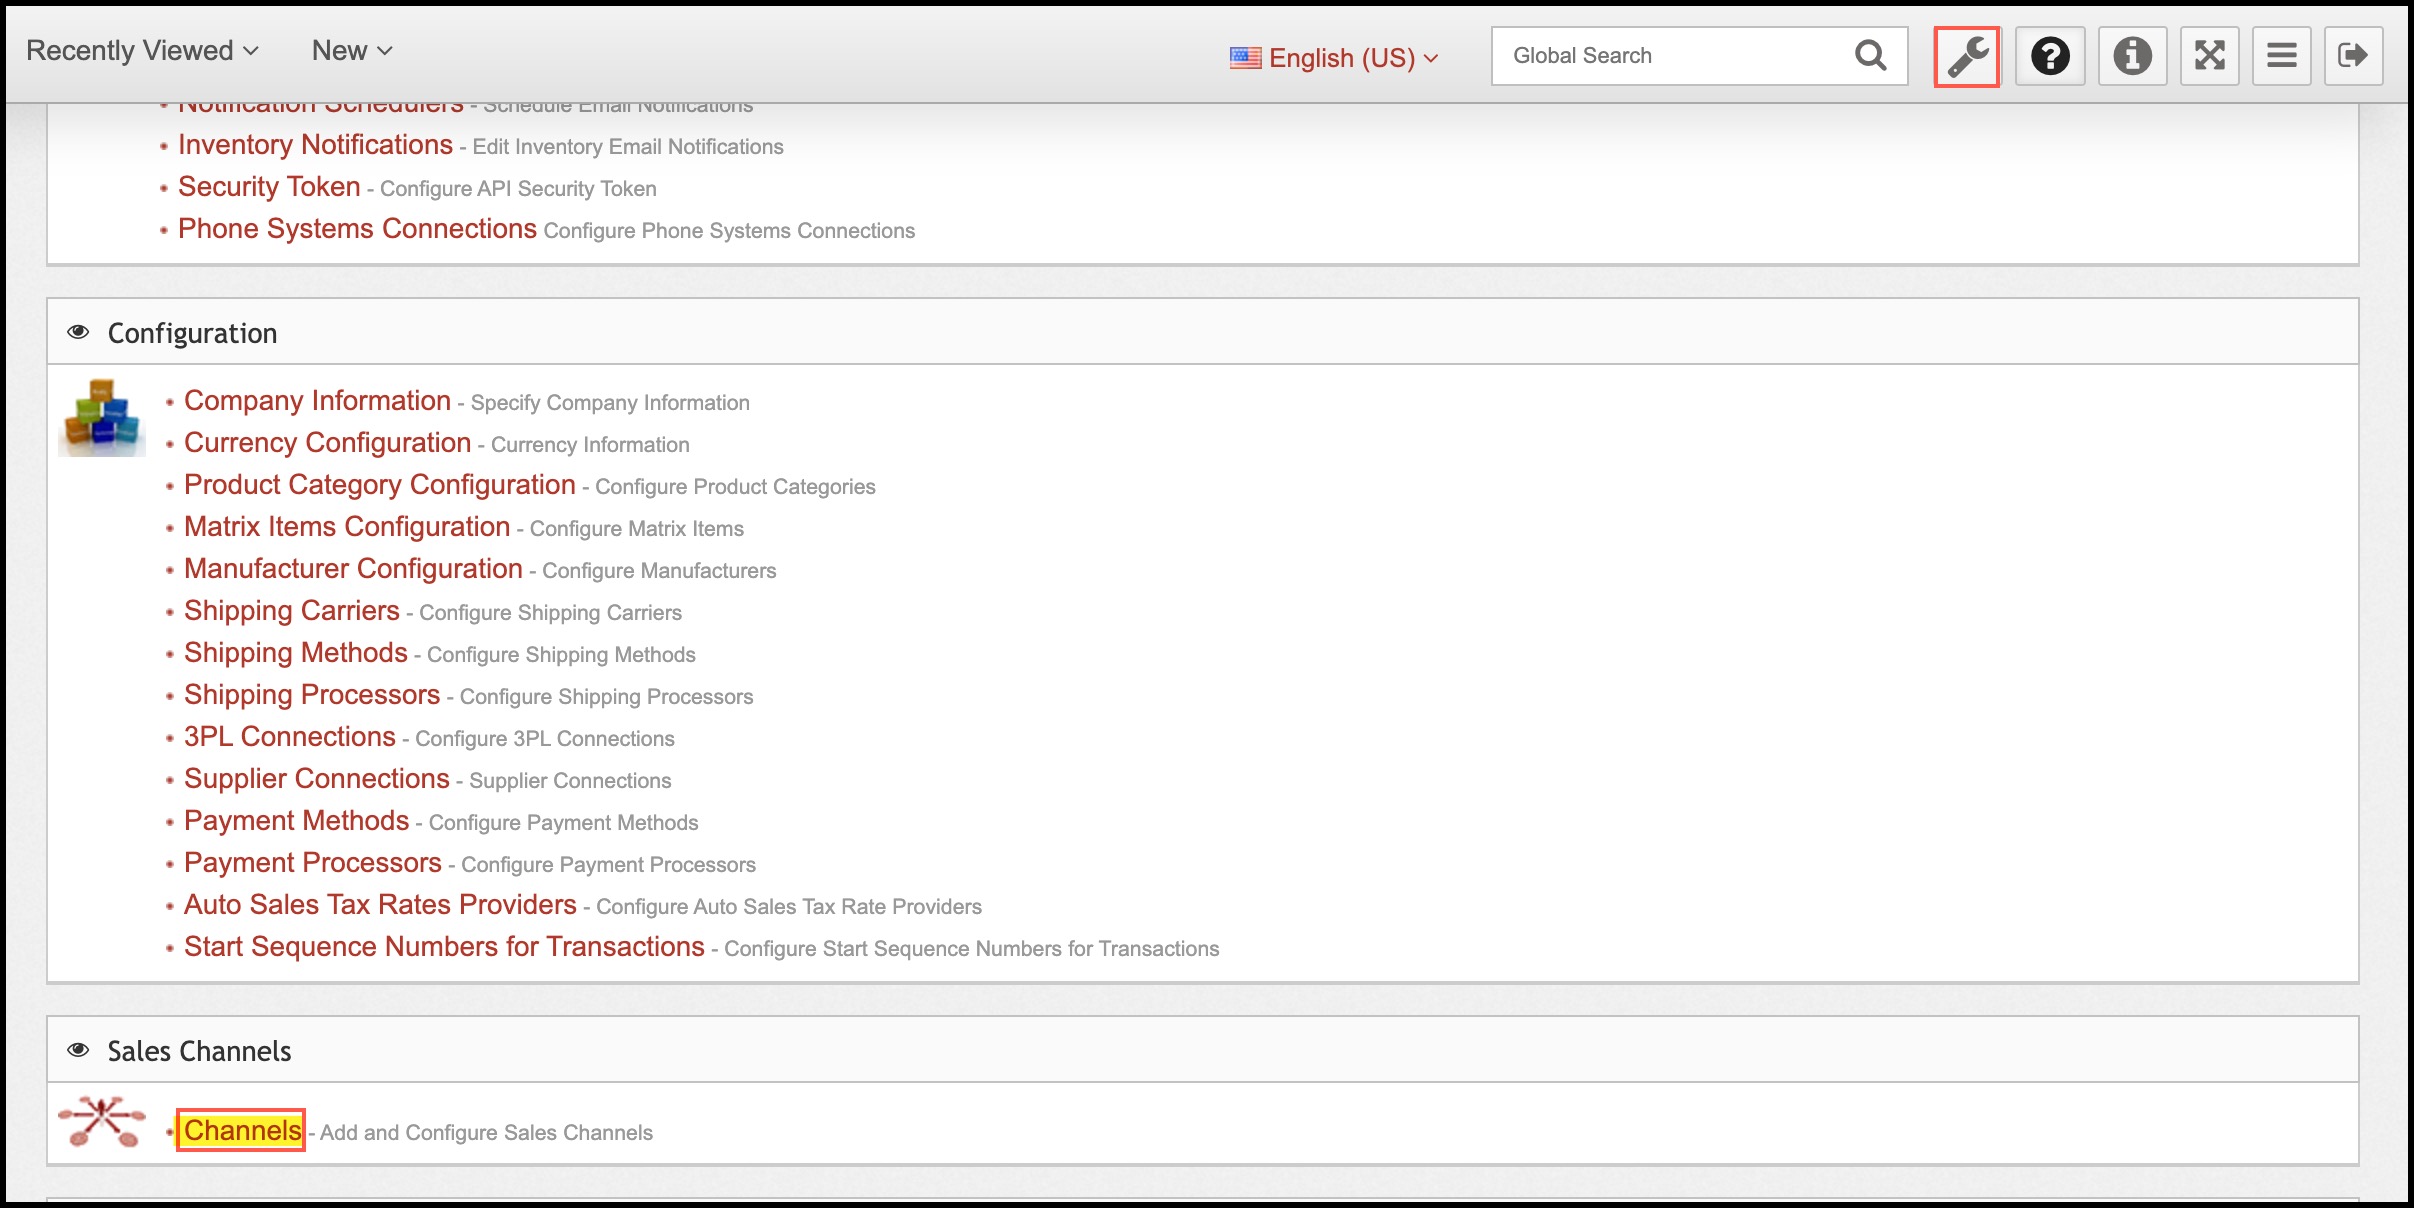Toggle Sales Channels section eye icon
The height and width of the screenshot is (1208, 2414).
pos(78,1050)
